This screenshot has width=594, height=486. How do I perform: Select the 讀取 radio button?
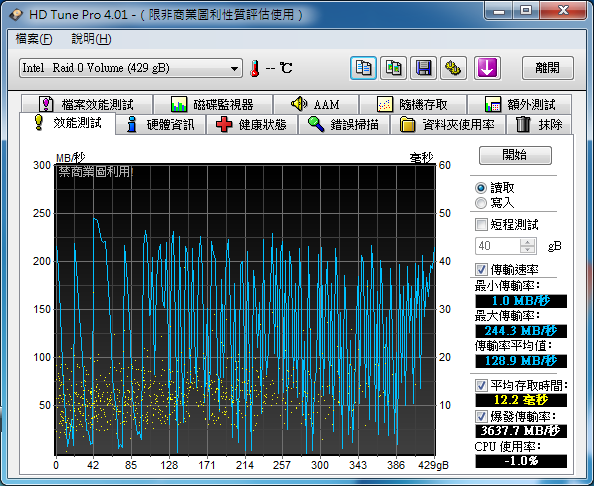(x=481, y=188)
